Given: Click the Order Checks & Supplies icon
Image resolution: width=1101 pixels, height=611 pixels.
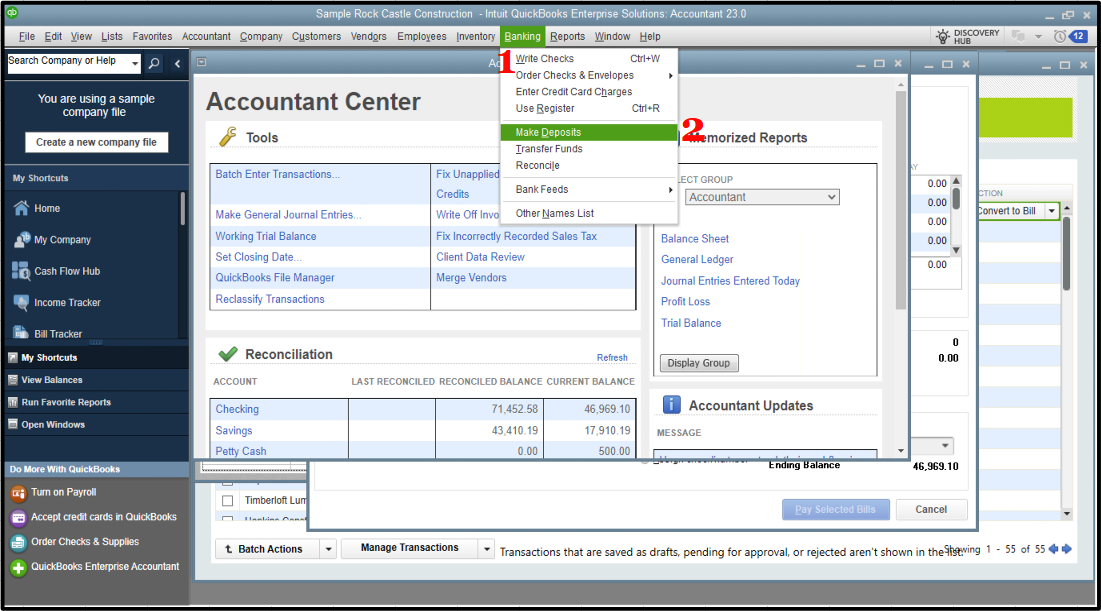Looking at the screenshot, I should [18, 542].
